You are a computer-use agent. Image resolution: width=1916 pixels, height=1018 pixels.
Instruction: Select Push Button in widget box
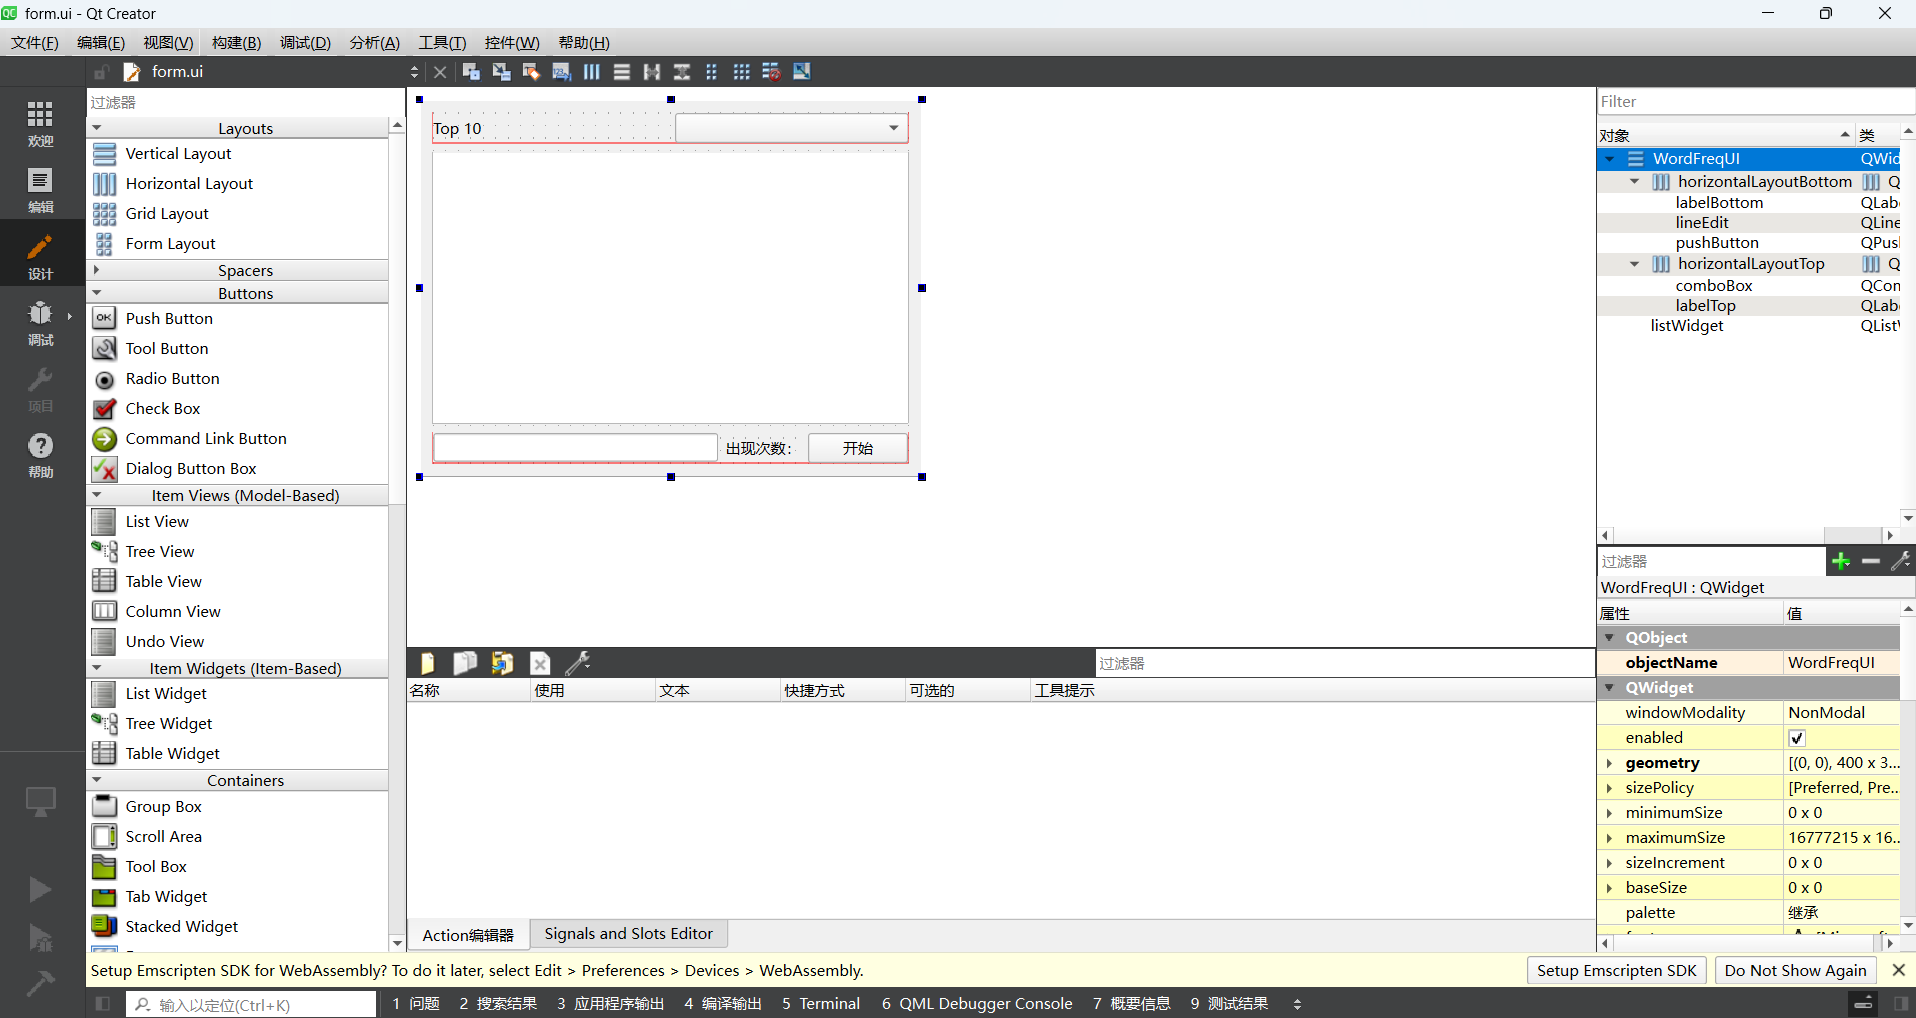point(169,318)
